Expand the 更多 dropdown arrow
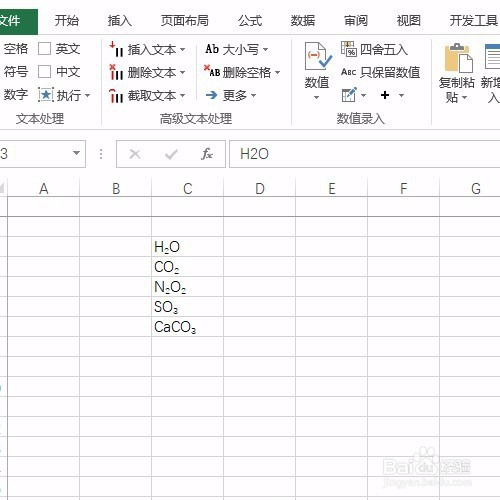 pos(253,96)
